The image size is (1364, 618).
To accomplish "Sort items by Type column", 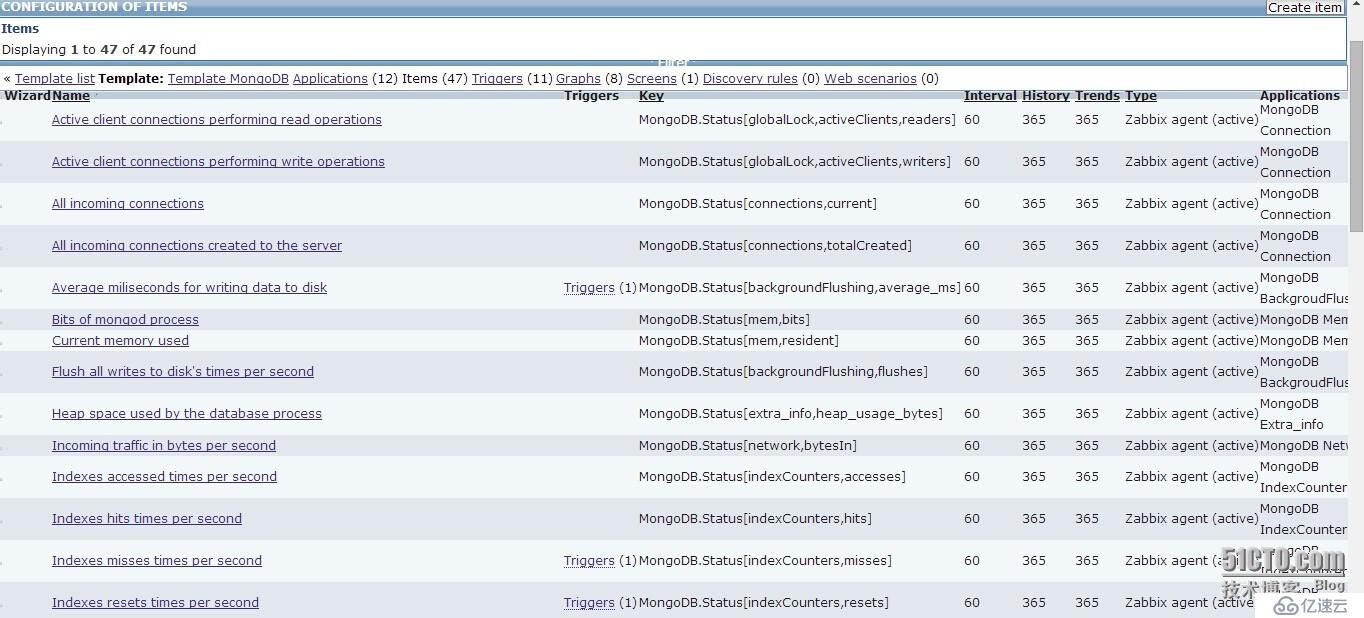I will pyautogui.click(x=1141, y=96).
